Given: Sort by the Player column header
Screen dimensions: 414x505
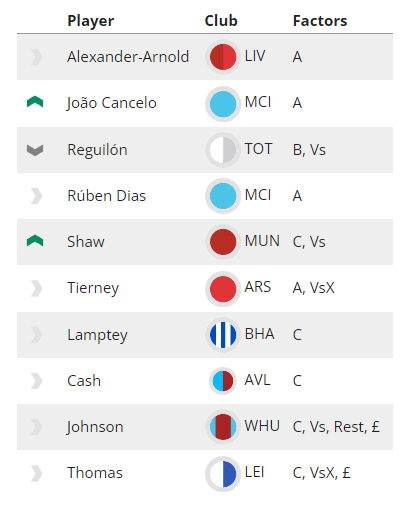Looking at the screenshot, I should point(91,21).
